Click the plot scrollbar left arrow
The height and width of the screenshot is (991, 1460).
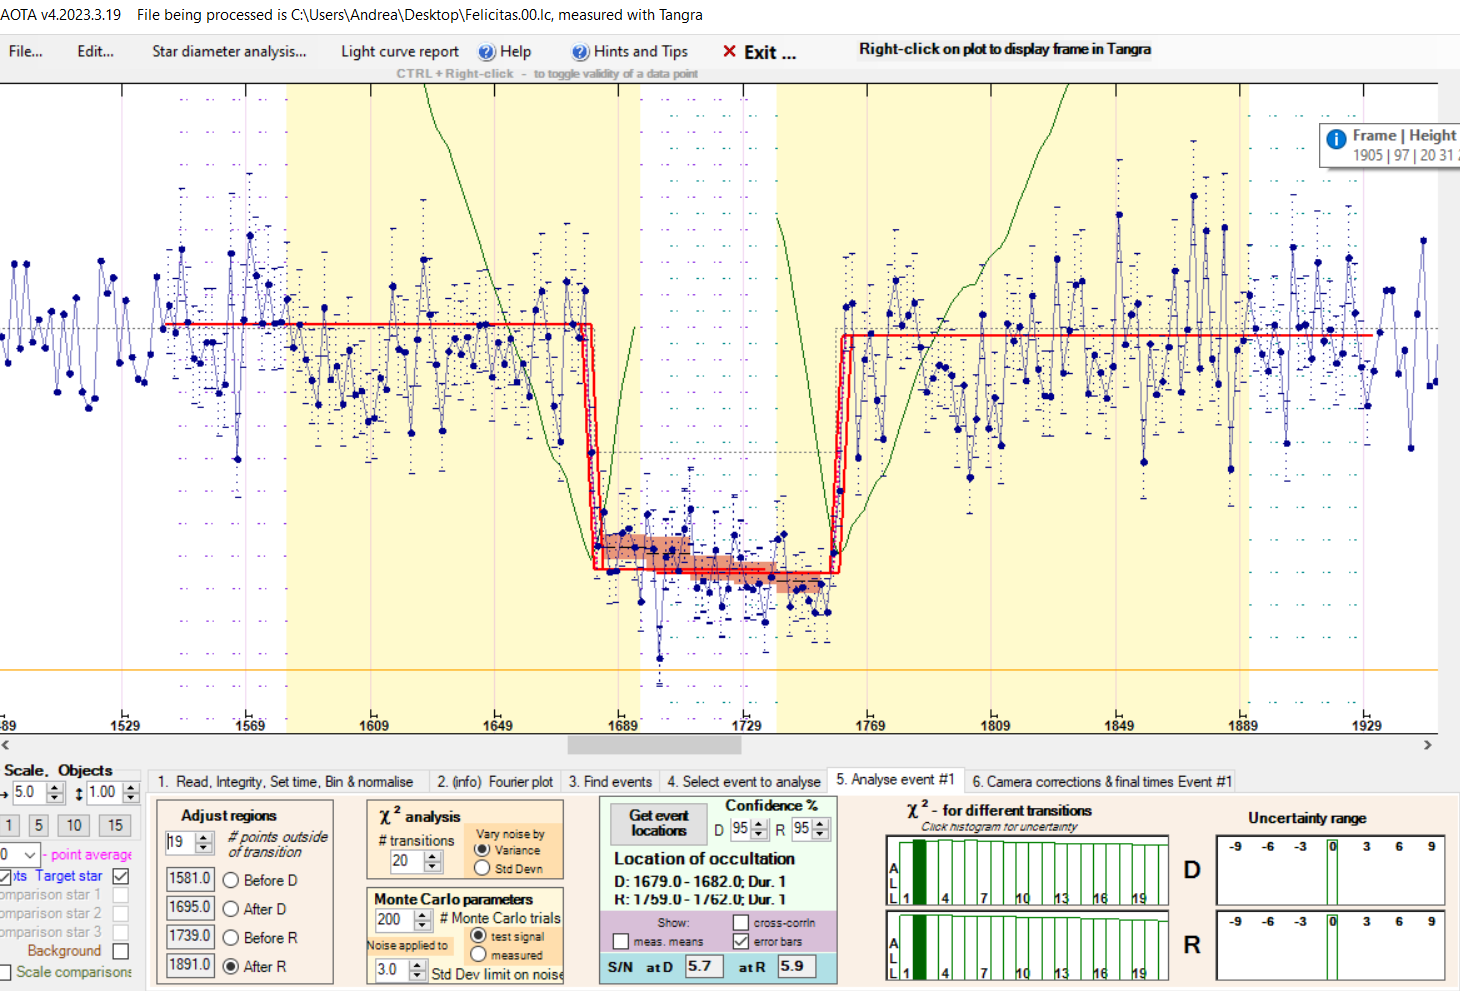(x=6, y=745)
